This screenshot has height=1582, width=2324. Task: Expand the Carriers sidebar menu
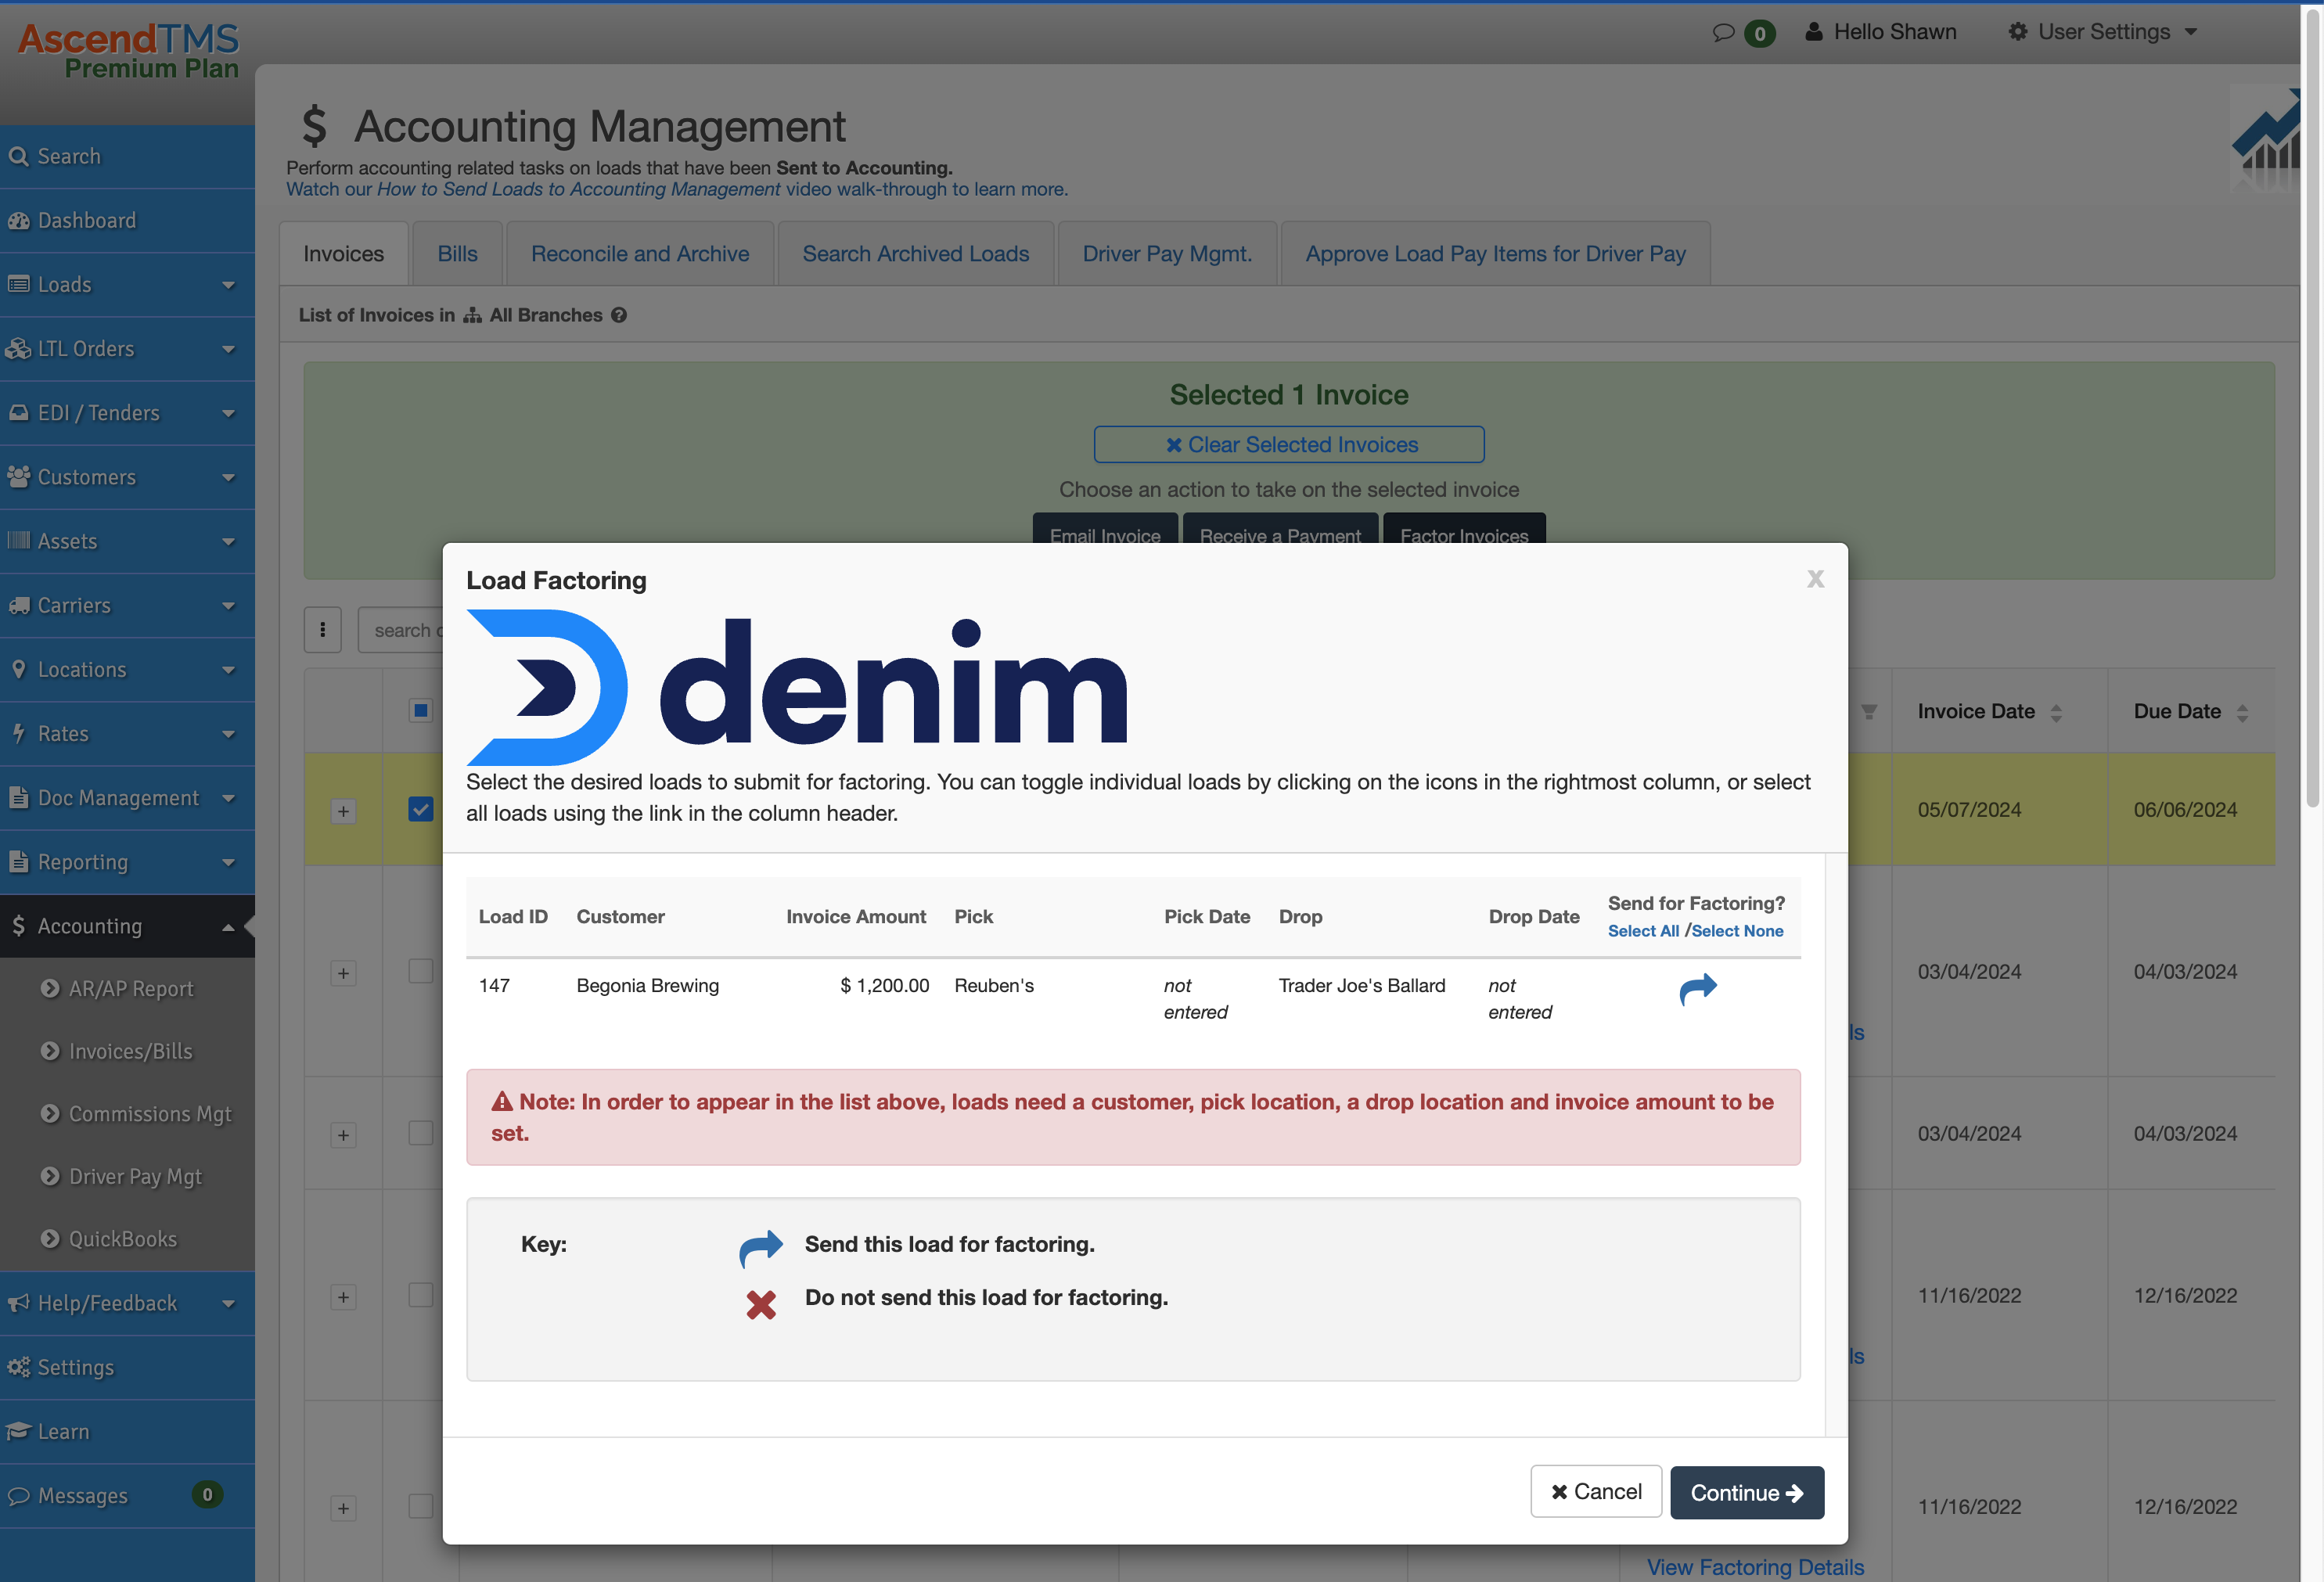point(127,605)
